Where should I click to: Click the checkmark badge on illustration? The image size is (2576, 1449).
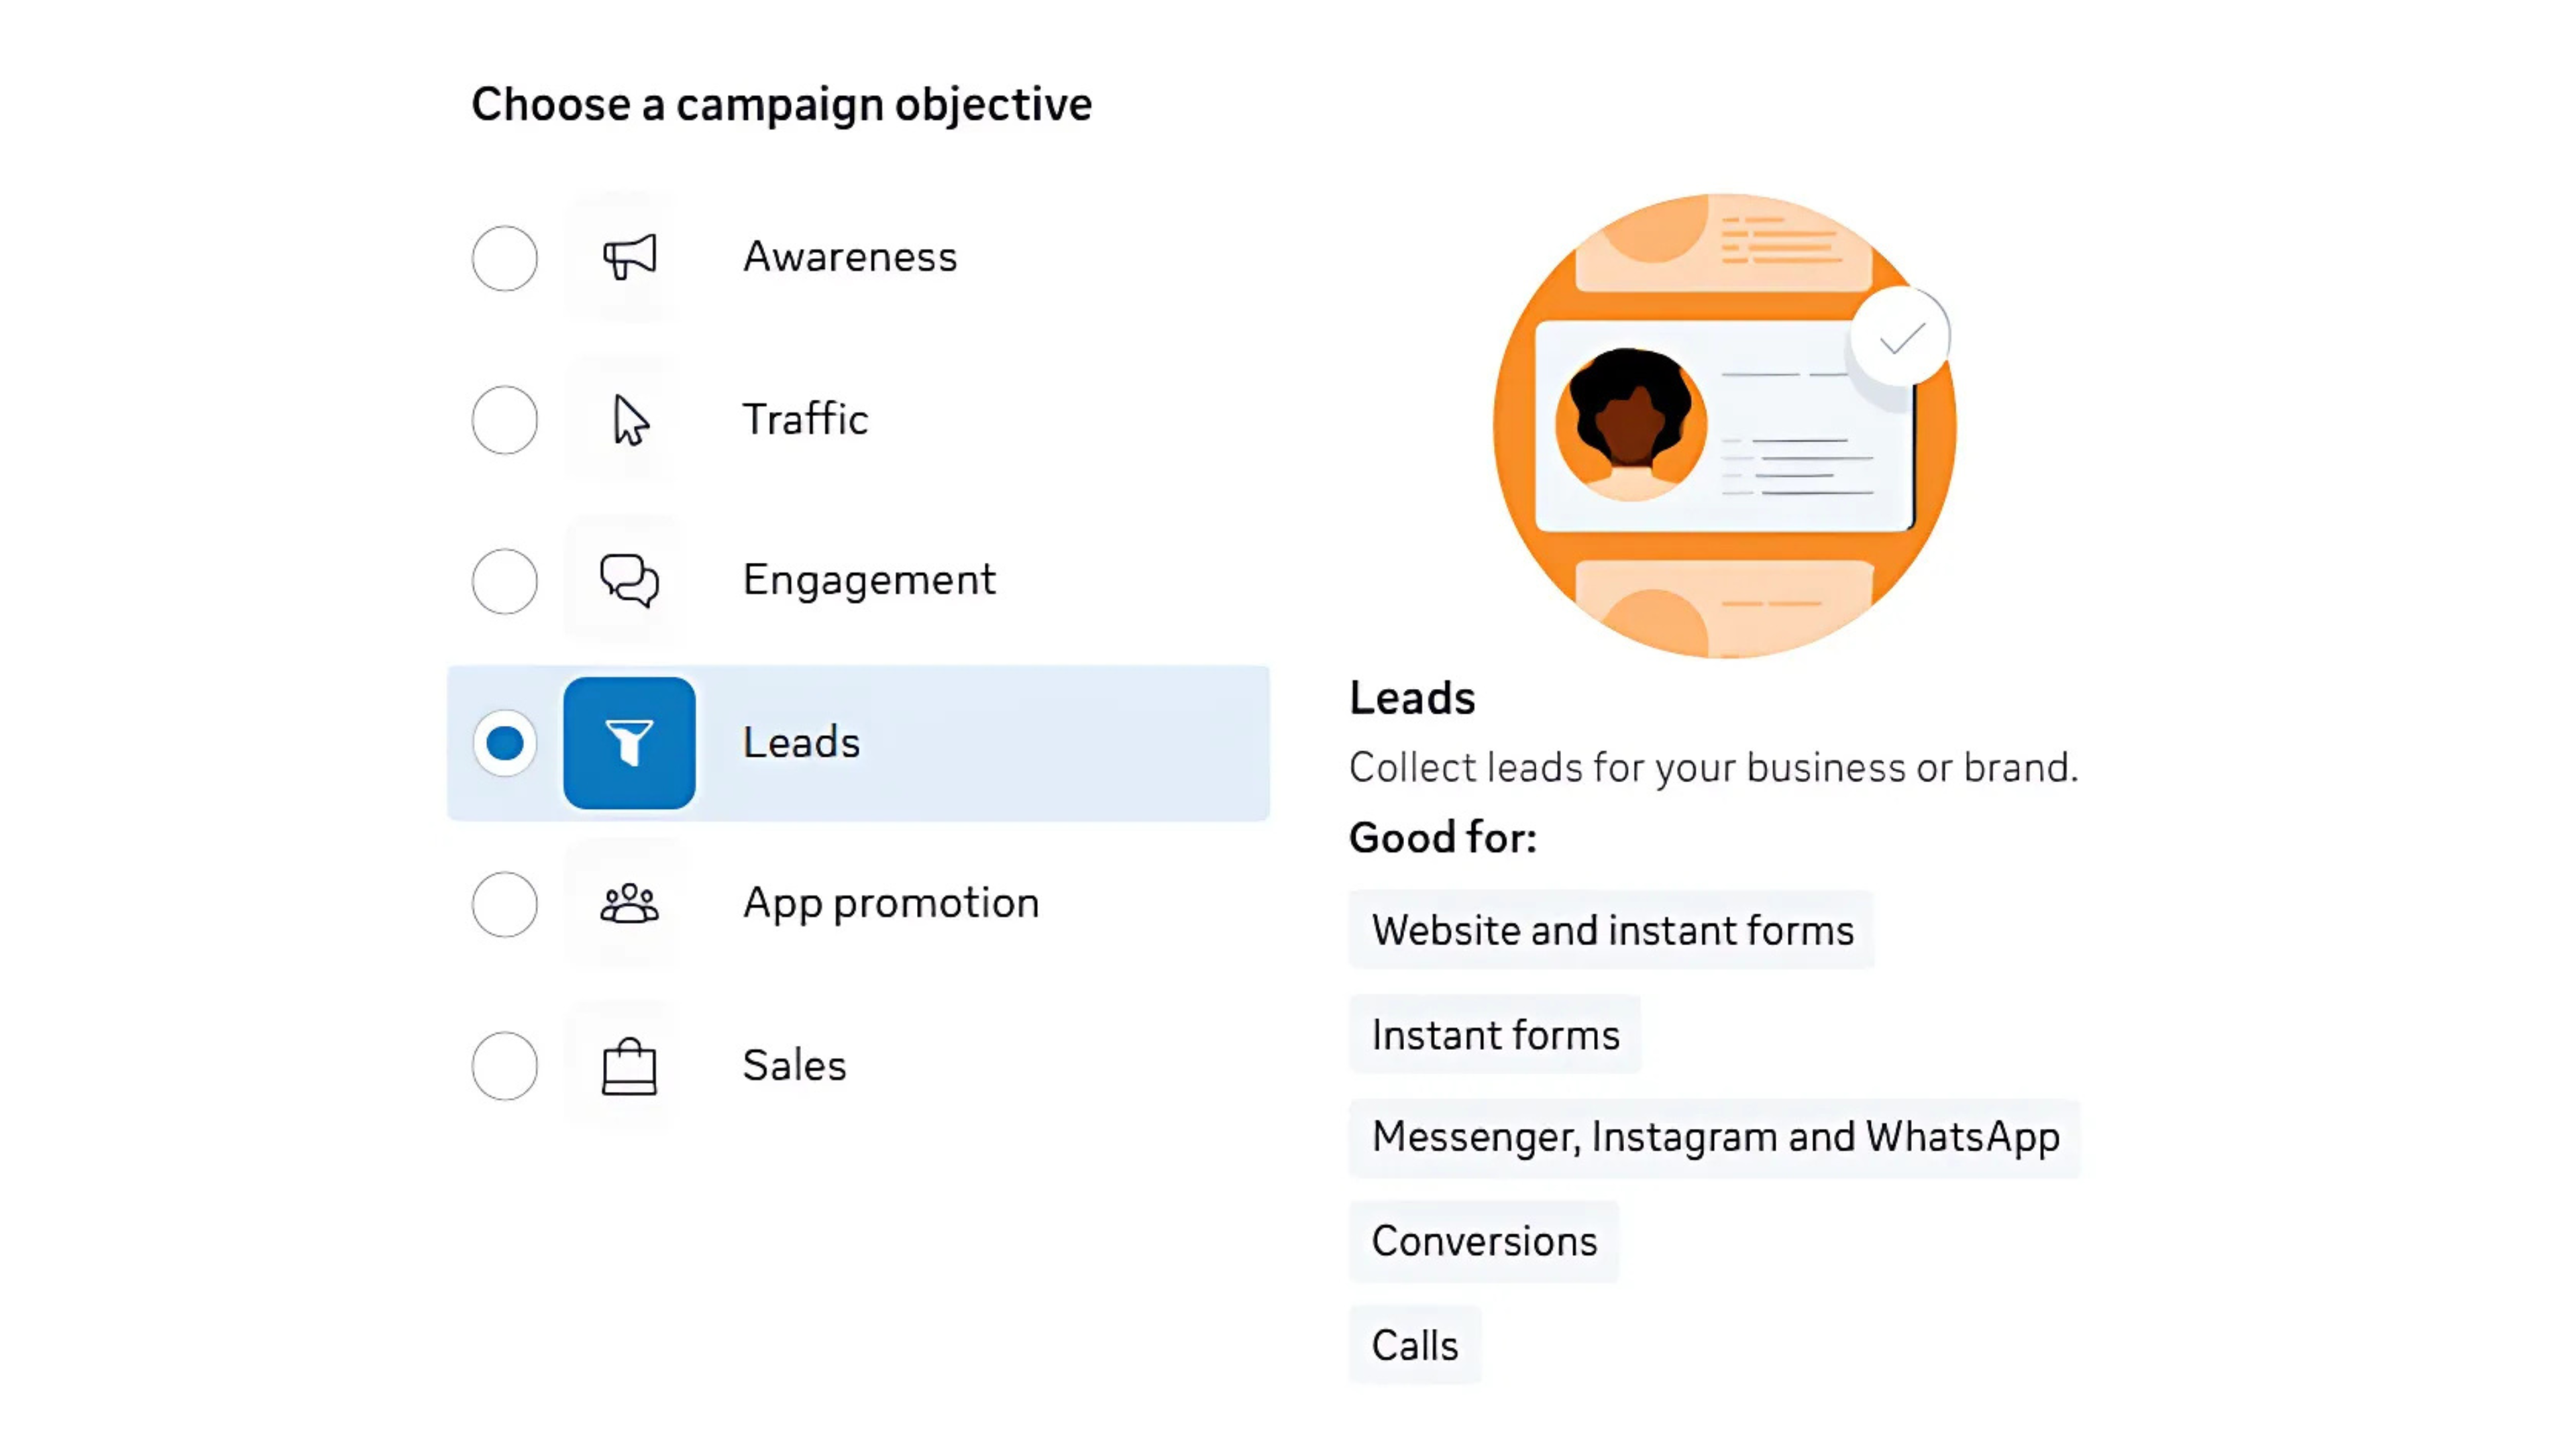click(1900, 337)
